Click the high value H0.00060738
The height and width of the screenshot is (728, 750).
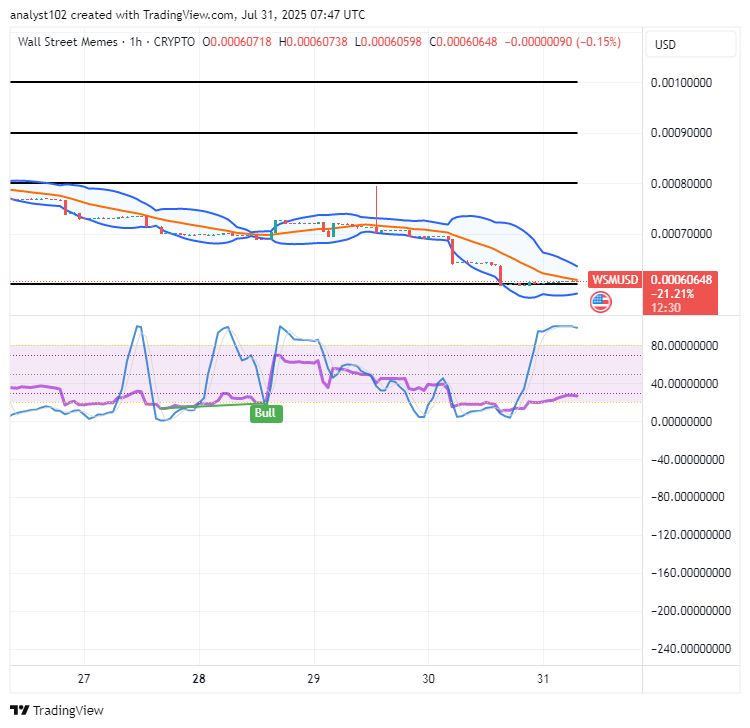(x=313, y=42)
